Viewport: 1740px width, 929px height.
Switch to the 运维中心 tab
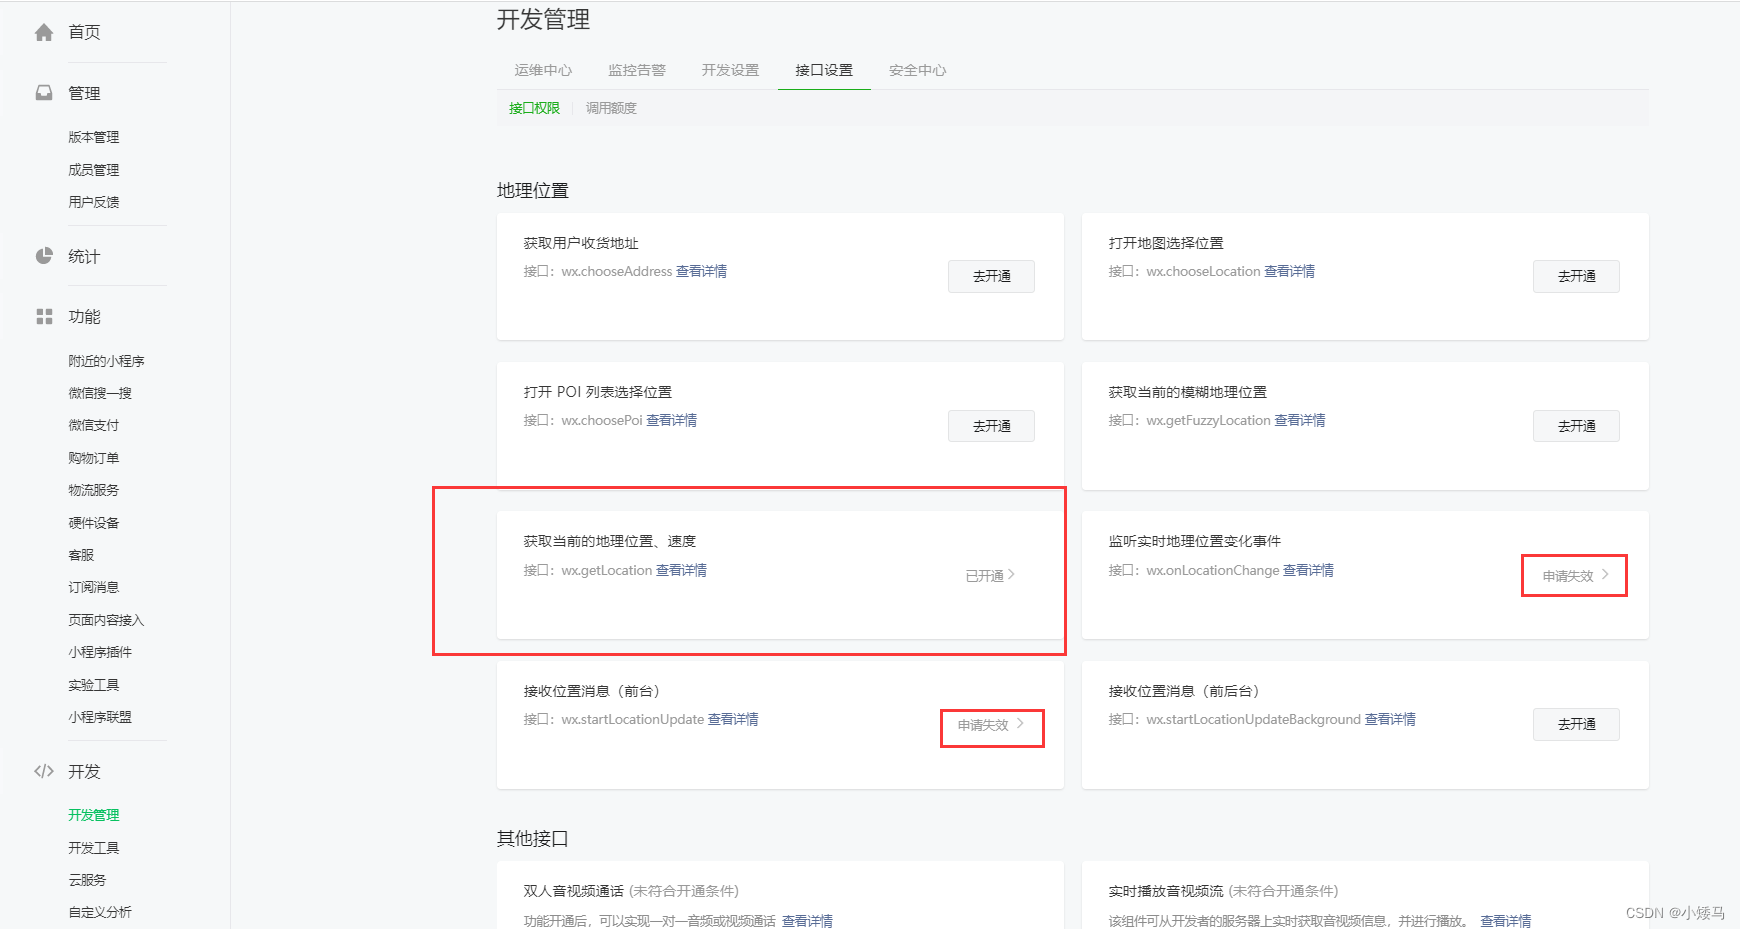coord(543,70)
